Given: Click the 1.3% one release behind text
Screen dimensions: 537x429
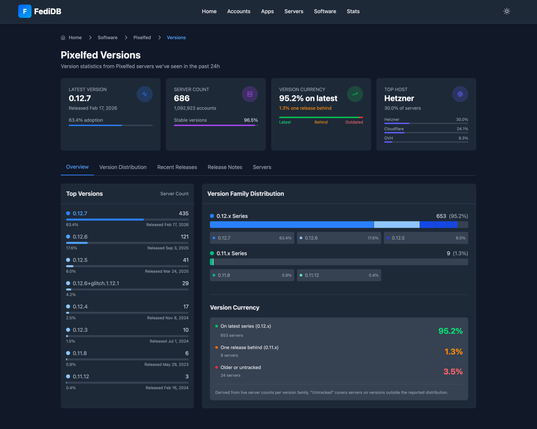Looking at the screenshot, I should (305, 108).
